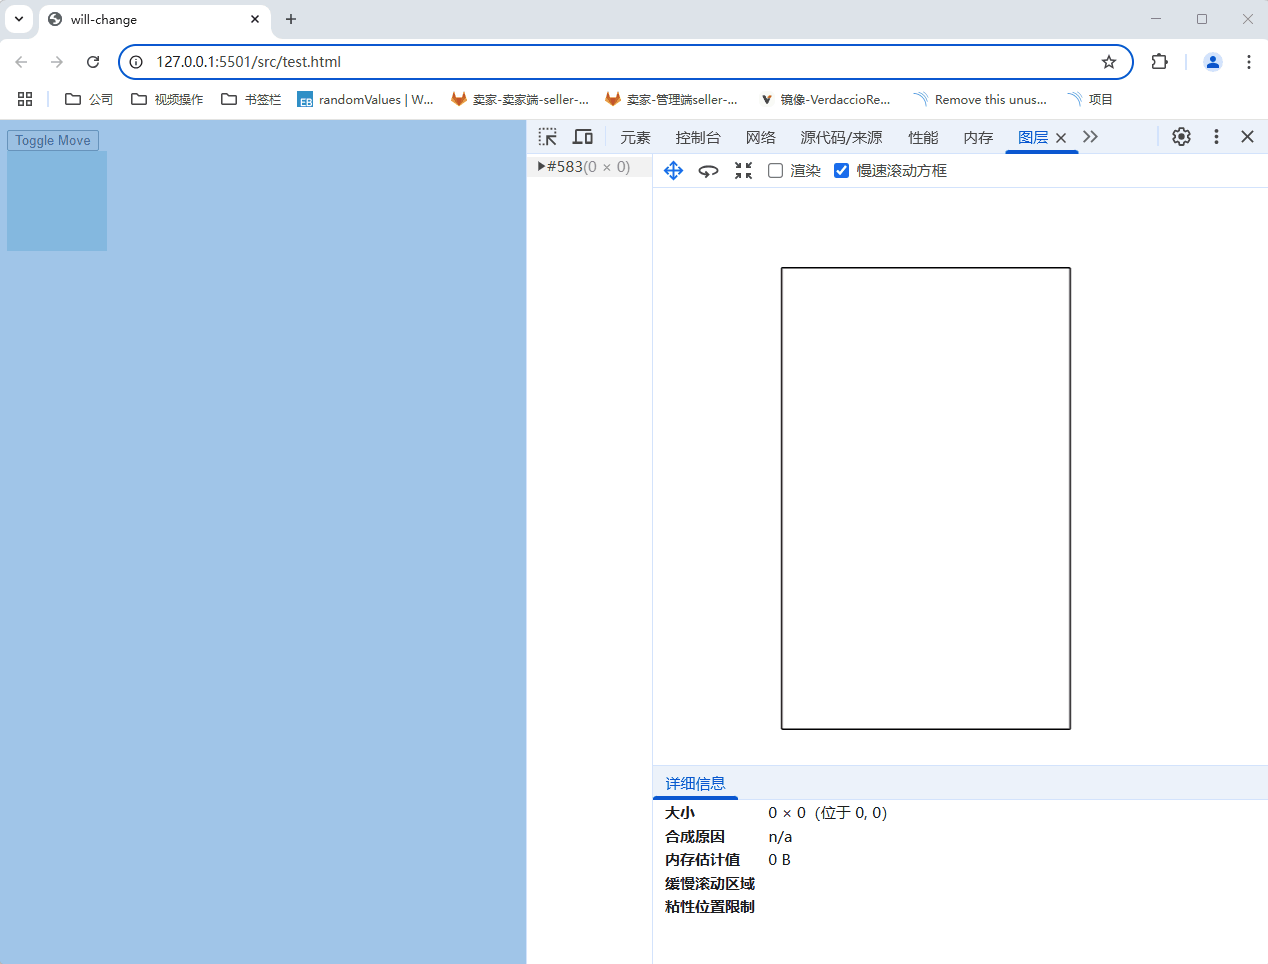This screenshot has height=964, width=1268.
Task: Click the 合成原因 n/a value
Action: (780, 836)
